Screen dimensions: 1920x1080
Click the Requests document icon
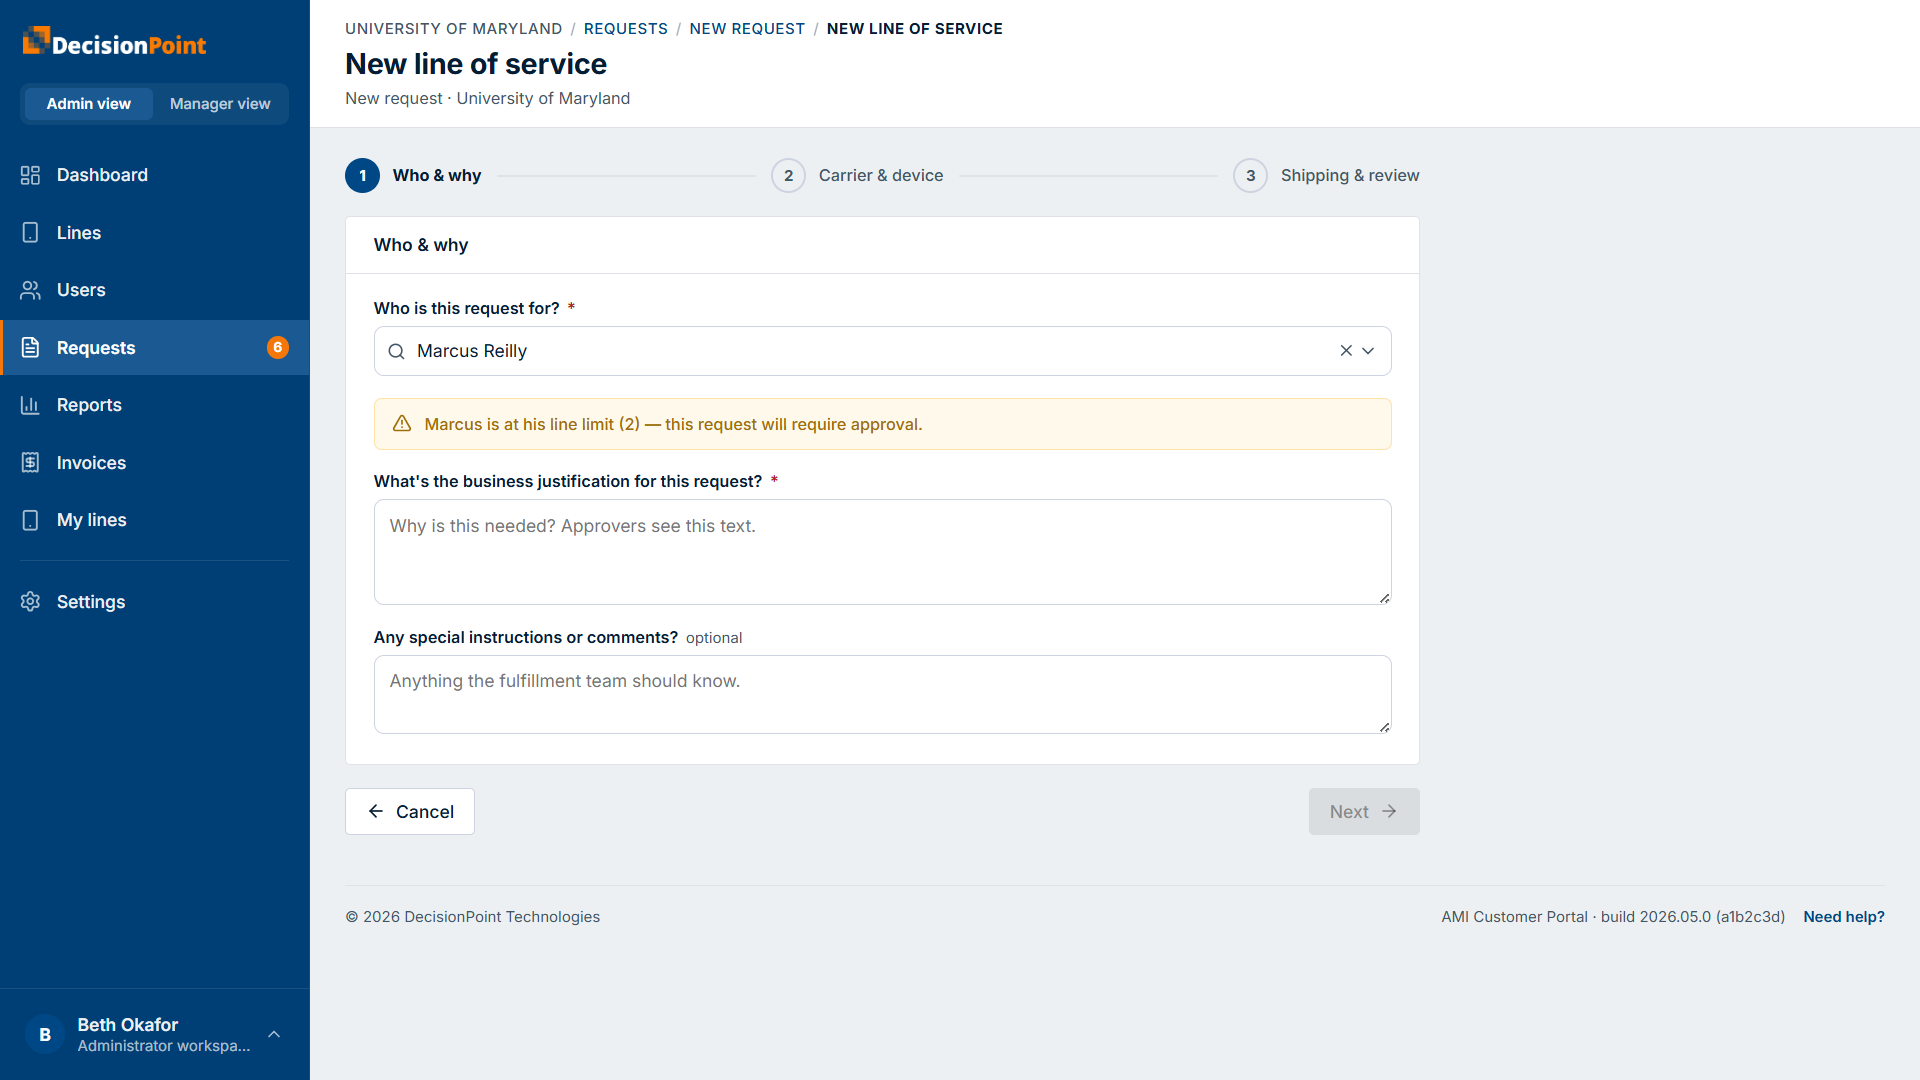pos(30,348)
